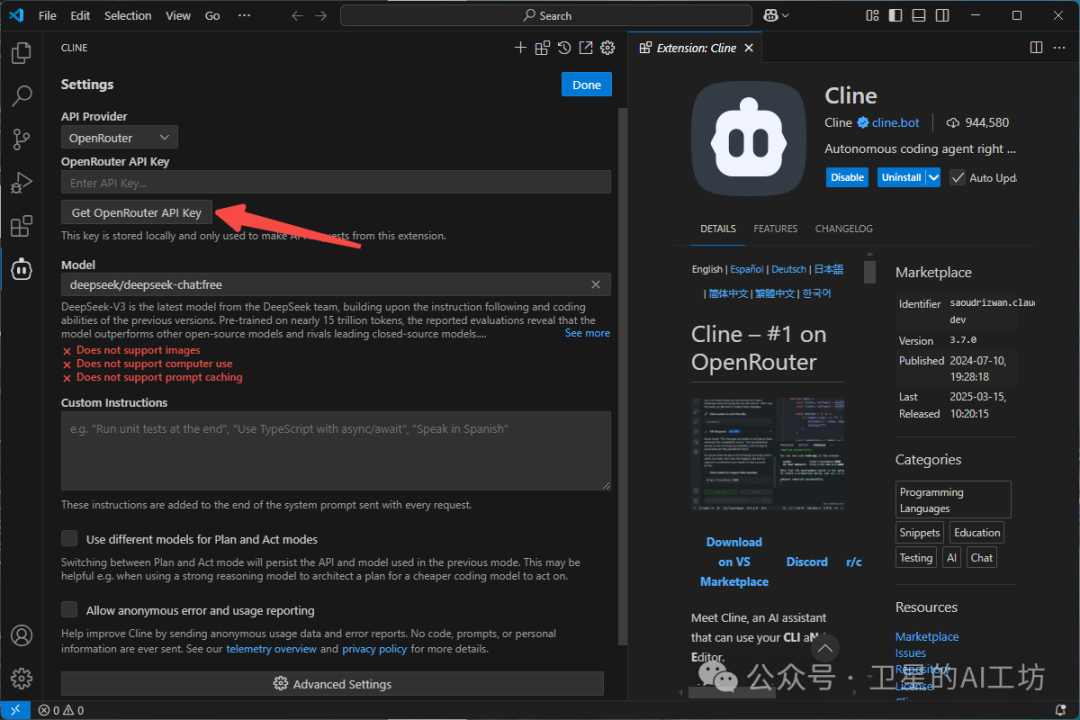Viewport: 1080px width, 720px height.
Task: View Cline task history with clock icon
Action: click(563, 47)
